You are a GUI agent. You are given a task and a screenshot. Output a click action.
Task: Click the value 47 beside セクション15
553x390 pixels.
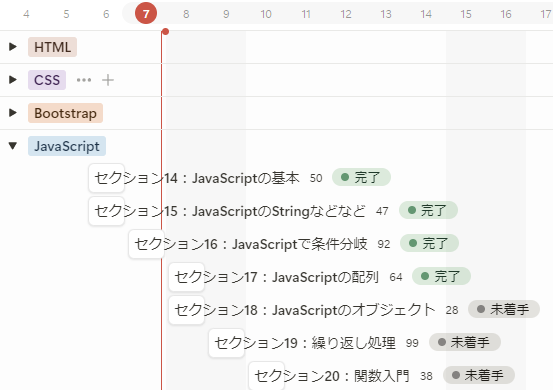point(382,211)
